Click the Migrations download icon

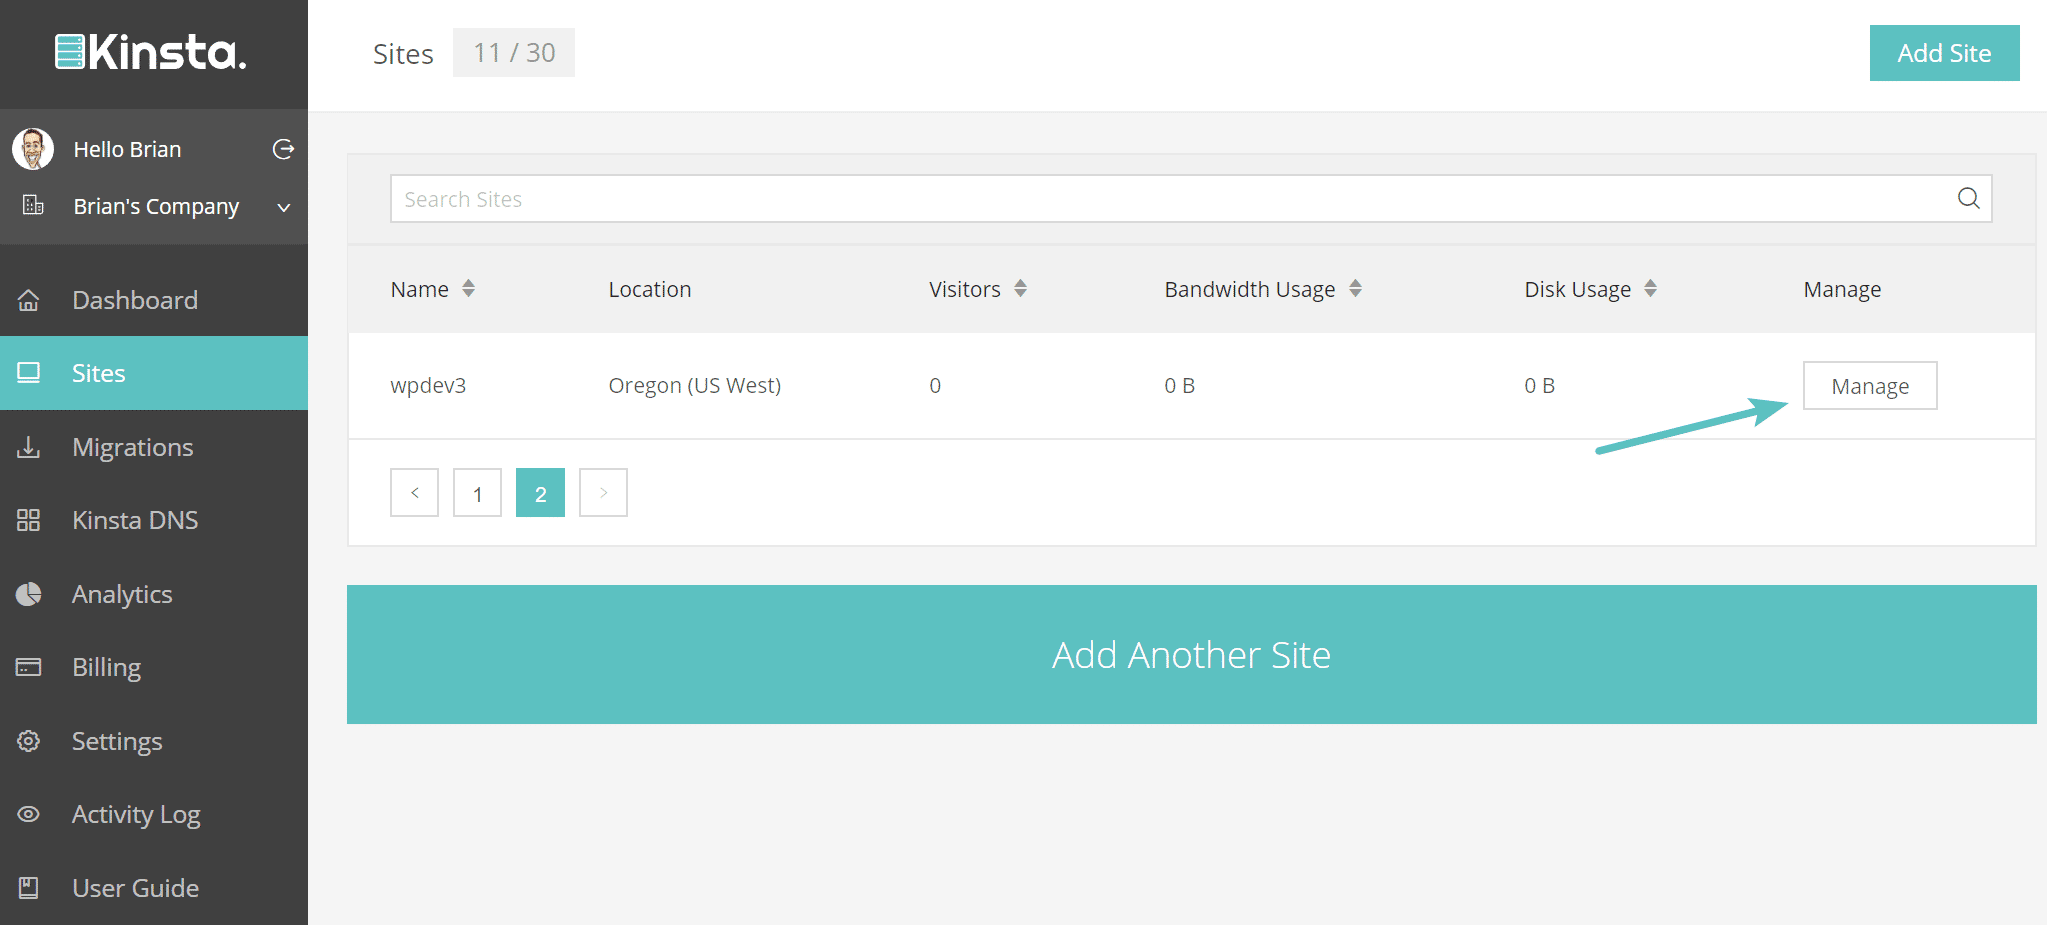pos(29,447)
